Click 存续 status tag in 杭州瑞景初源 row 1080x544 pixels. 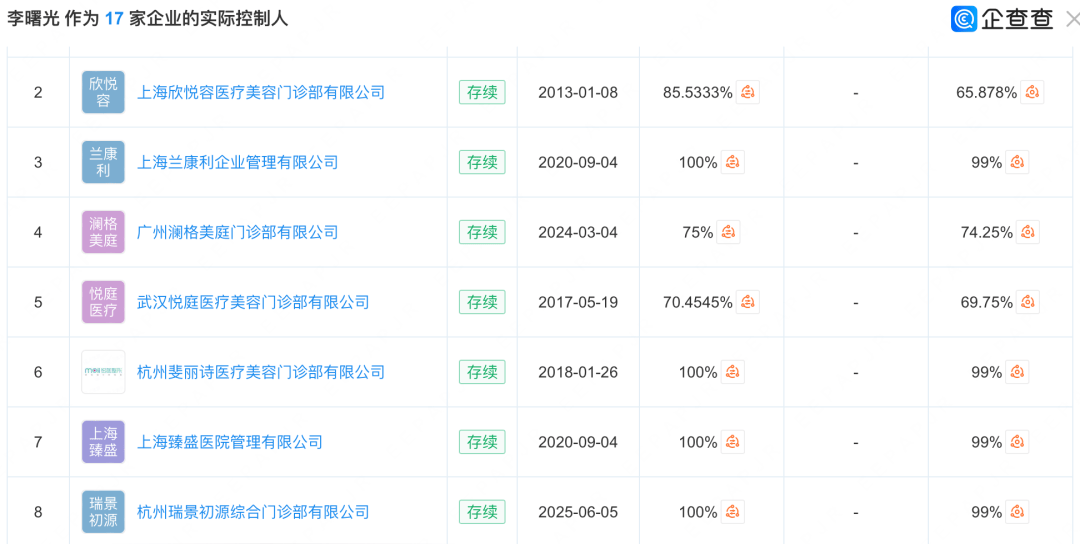point(482,512)
